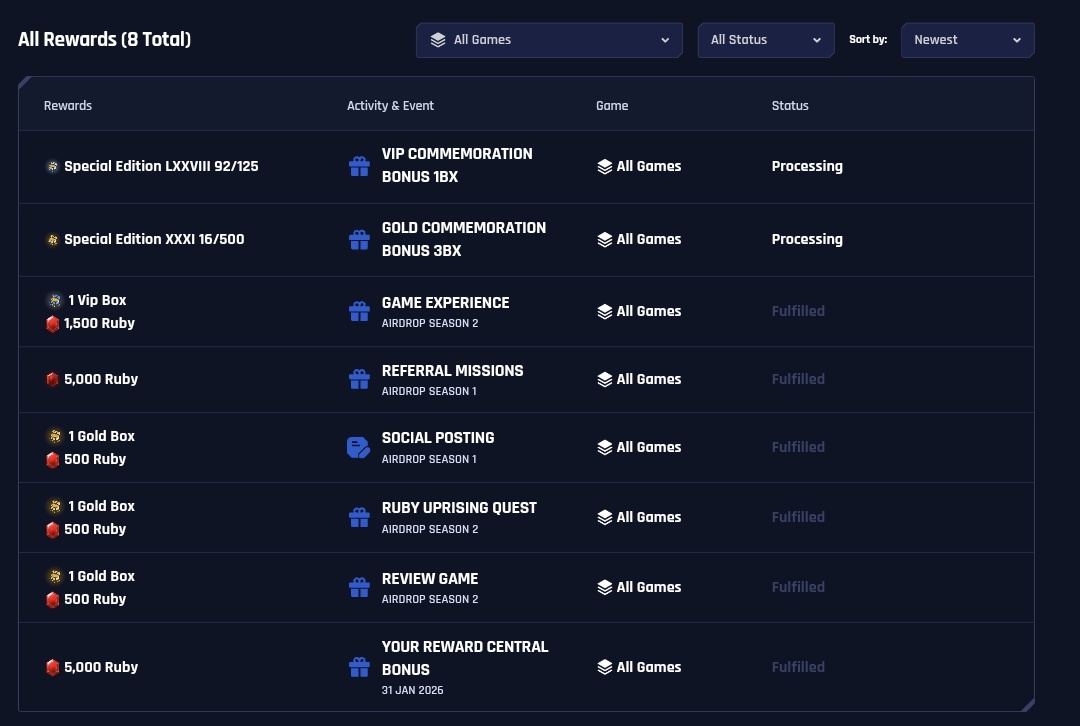The image size is (1080, 726).
Task: Click layers icon in Review Game row
Action: (605, 588)
